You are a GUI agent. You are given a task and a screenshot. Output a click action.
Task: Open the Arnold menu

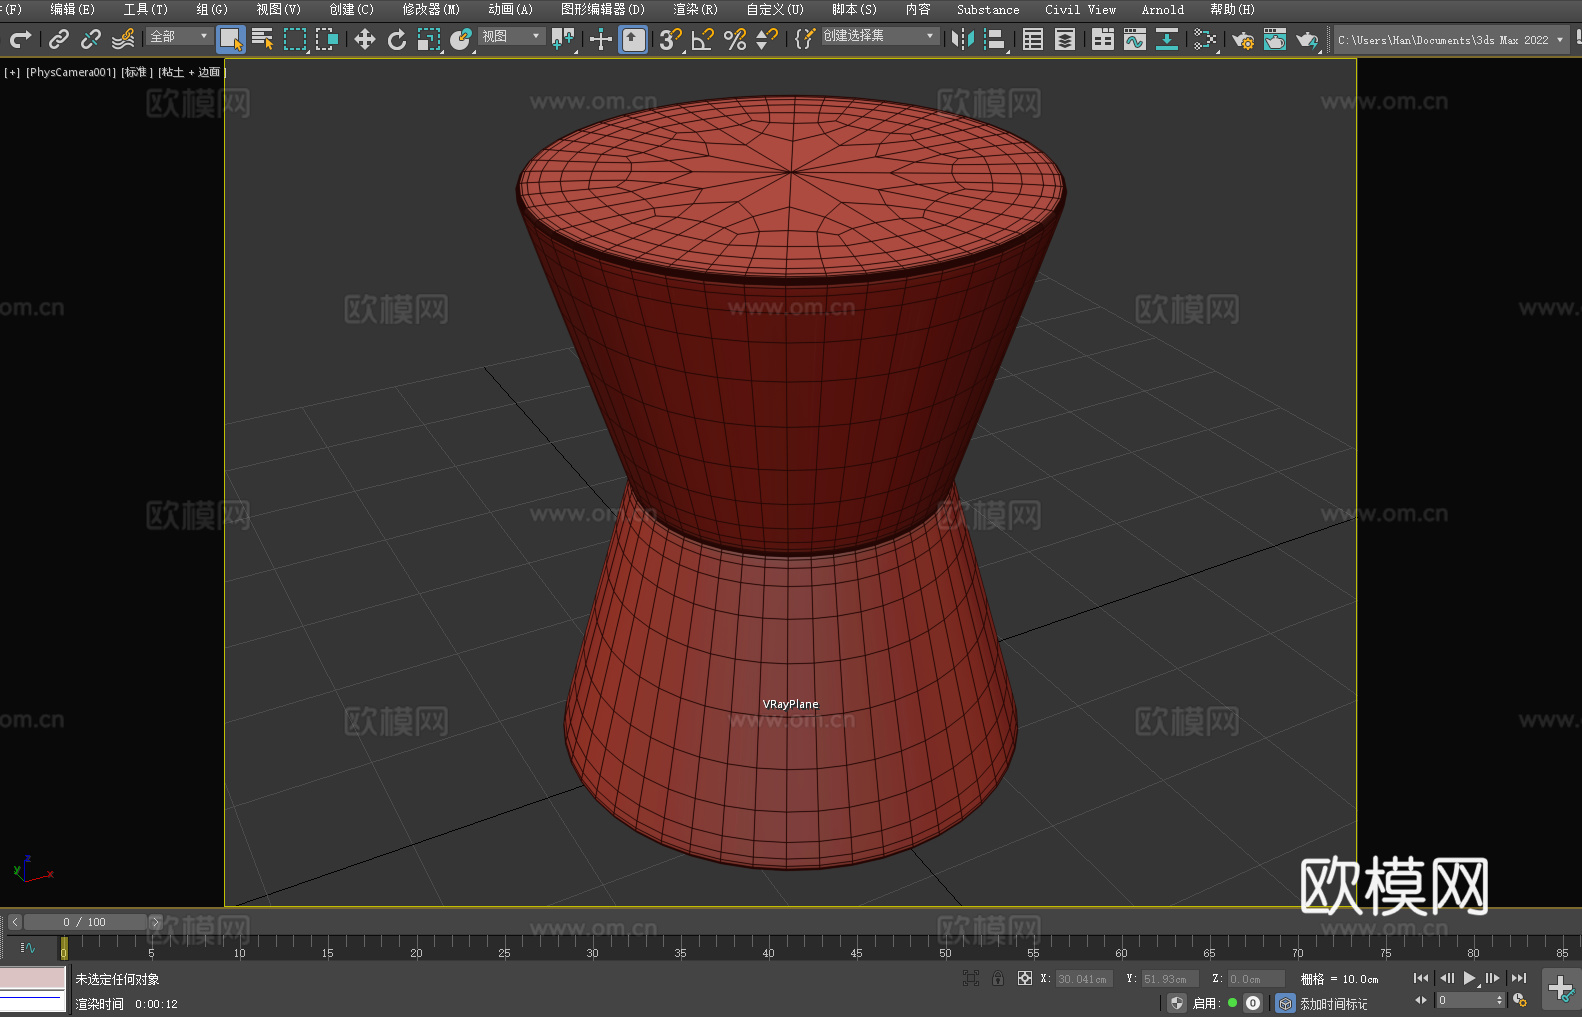coord(1162,9)
